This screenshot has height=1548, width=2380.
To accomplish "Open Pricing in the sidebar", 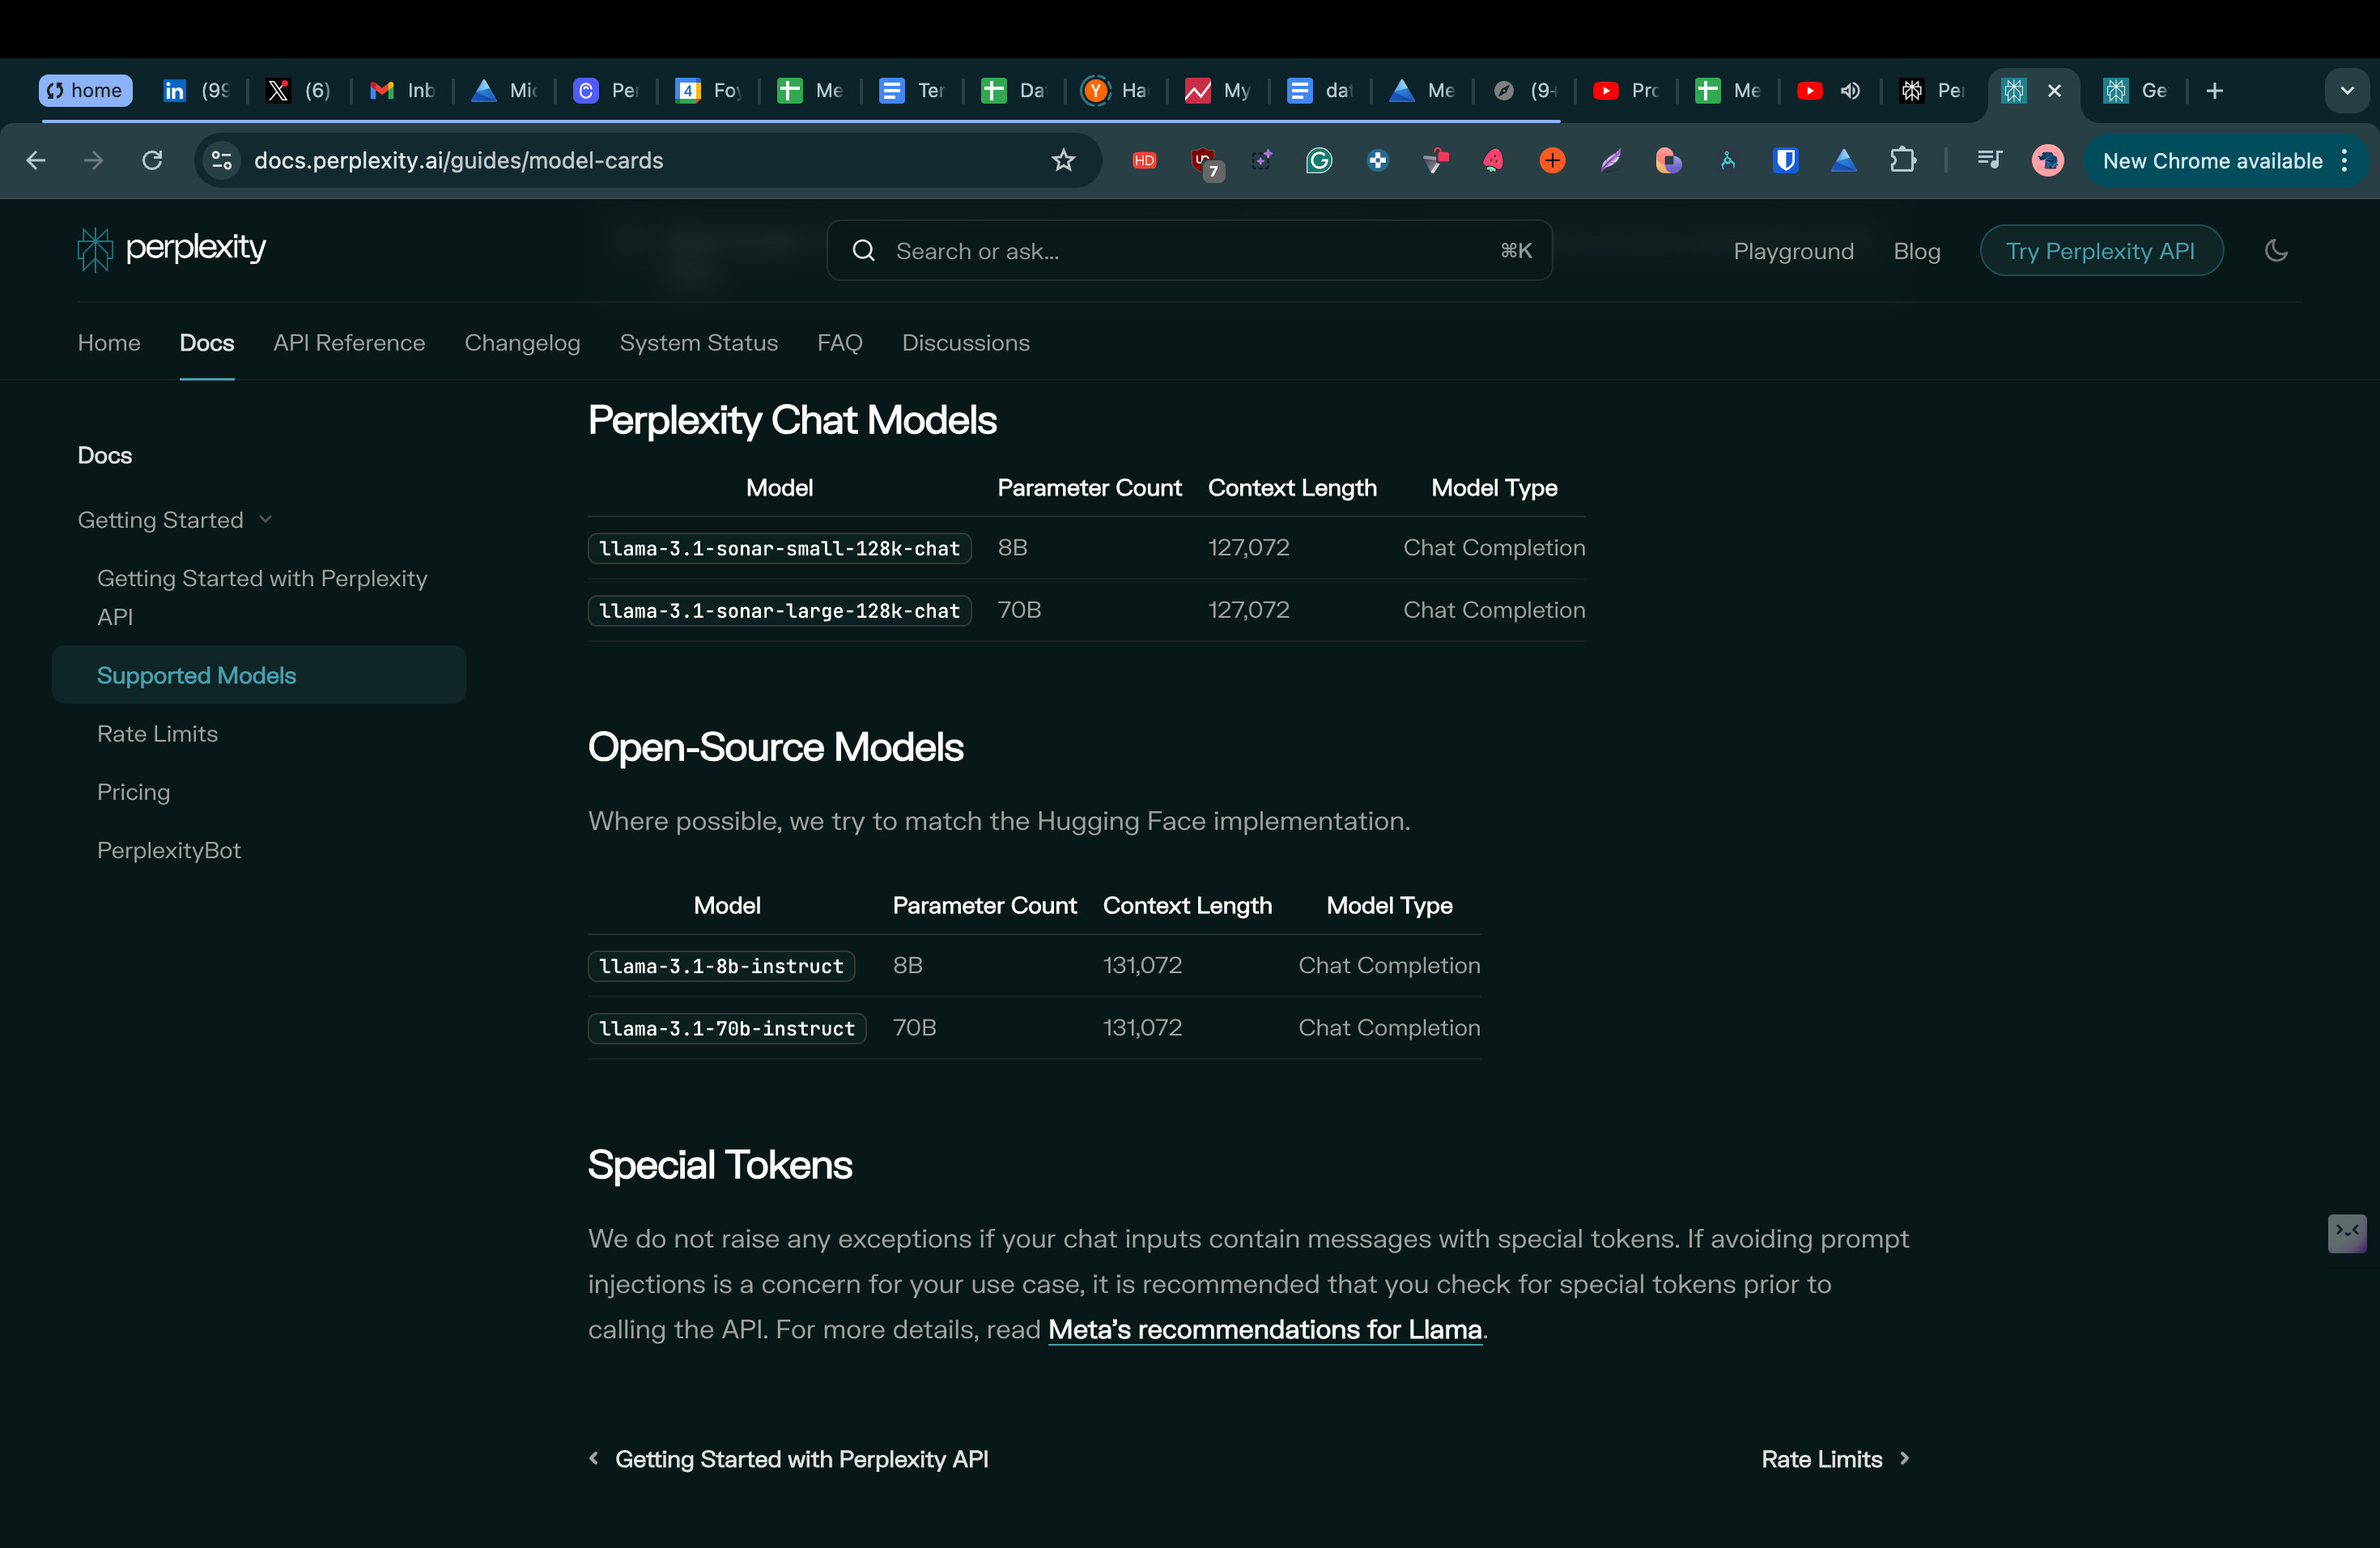I will [133, 792].
